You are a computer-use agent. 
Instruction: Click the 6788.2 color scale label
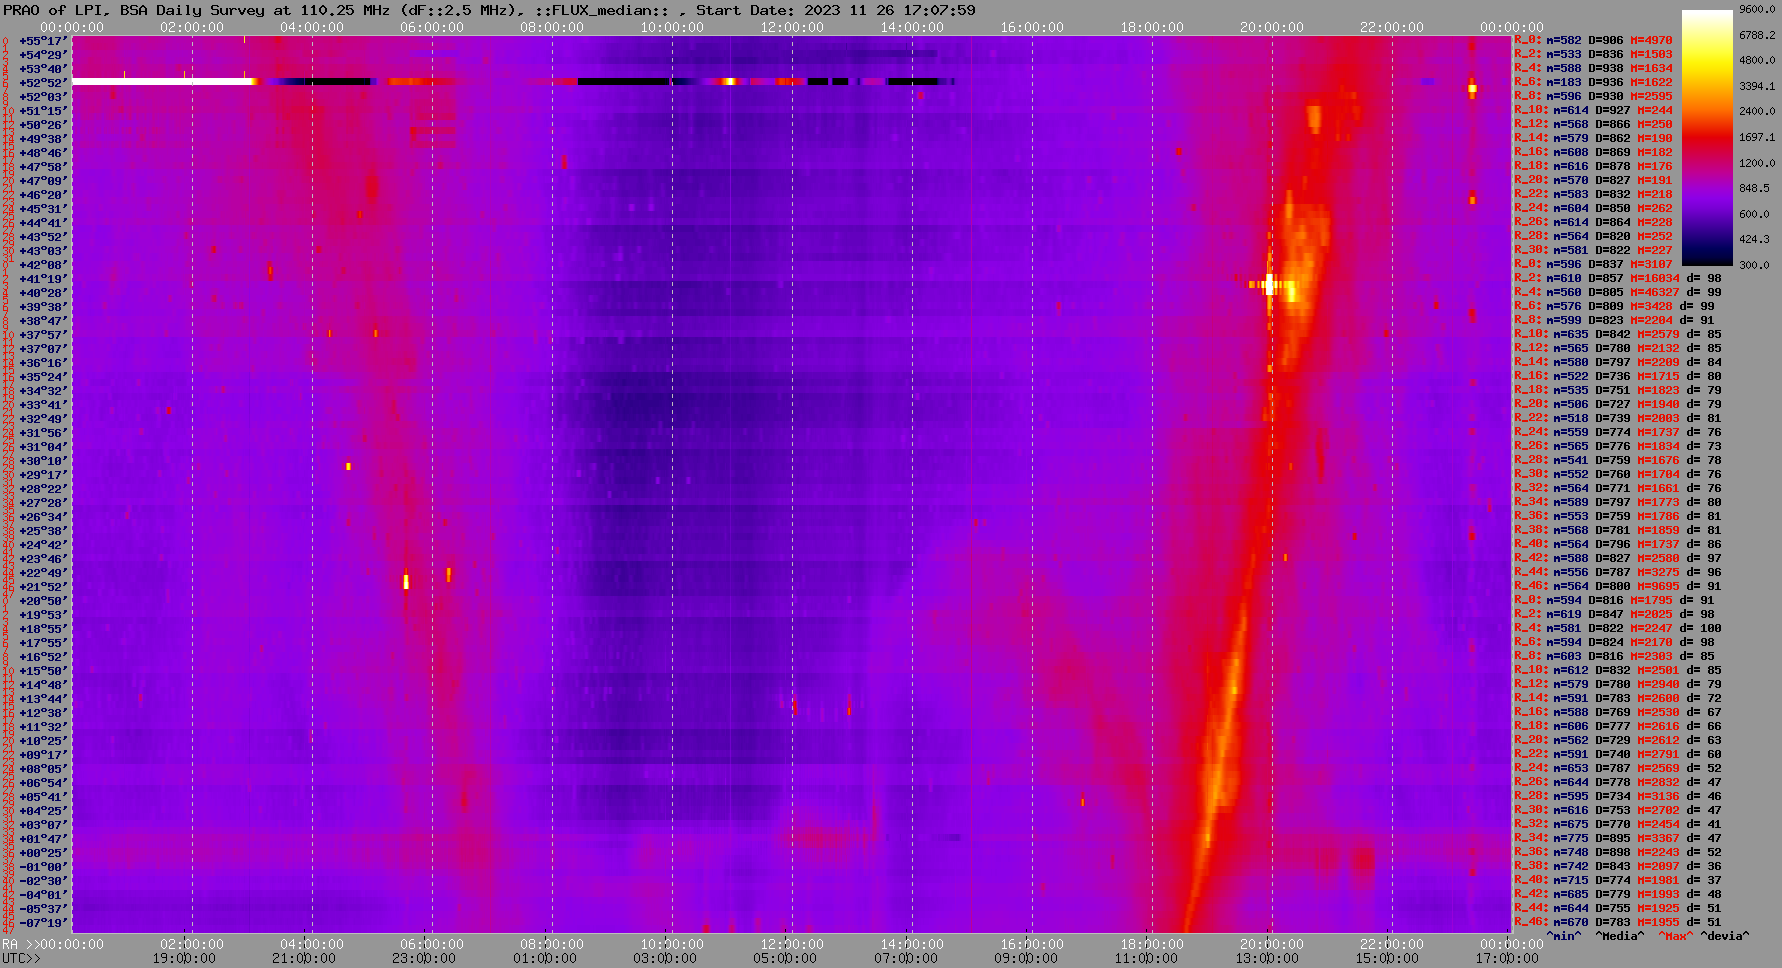(1756, 35)
